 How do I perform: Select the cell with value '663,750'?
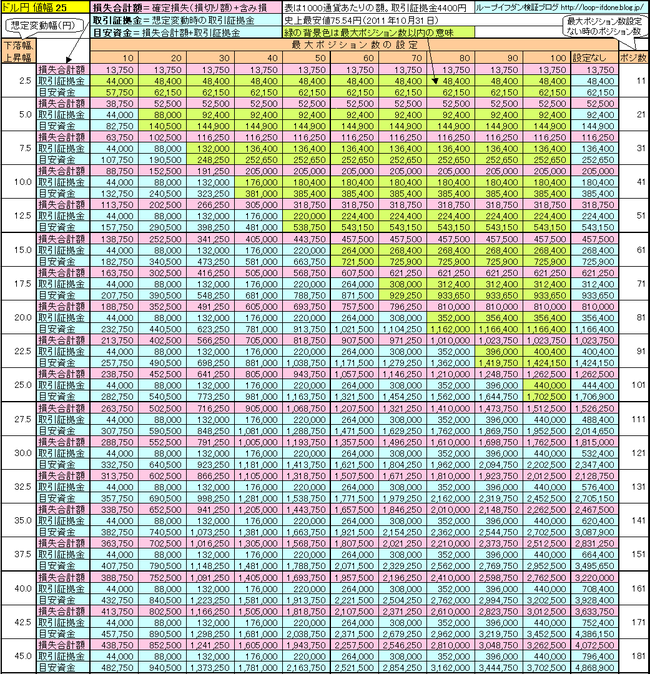coord(307,261)
